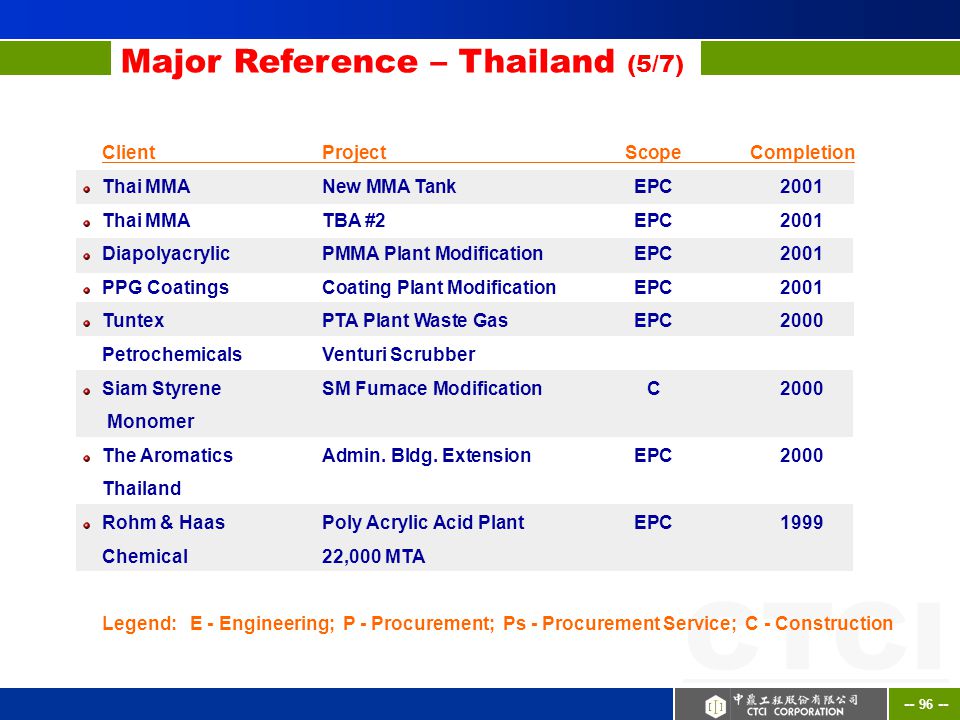Click 'EPC' scope in Tuntex row
Screen dimensions: 960x720
pyautogui.click(x=653, y=320)
